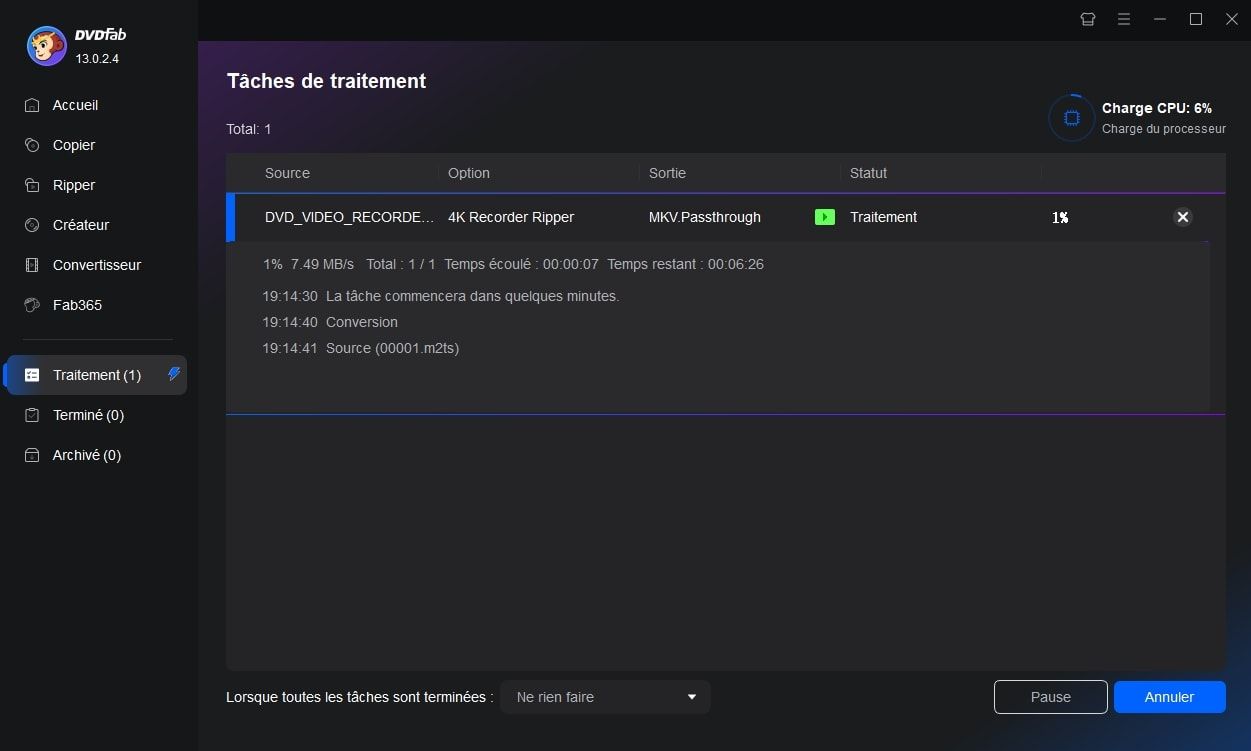Maximize the DVDFab window
1251x751 pixels.
(1196, 19)
